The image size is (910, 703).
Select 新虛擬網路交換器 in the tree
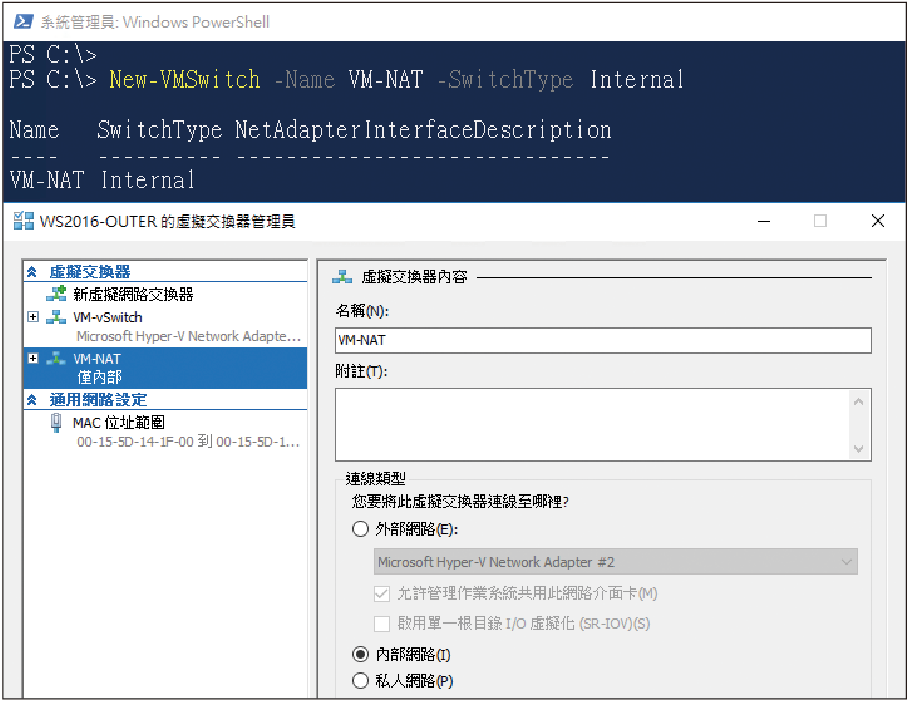[133, 294]
